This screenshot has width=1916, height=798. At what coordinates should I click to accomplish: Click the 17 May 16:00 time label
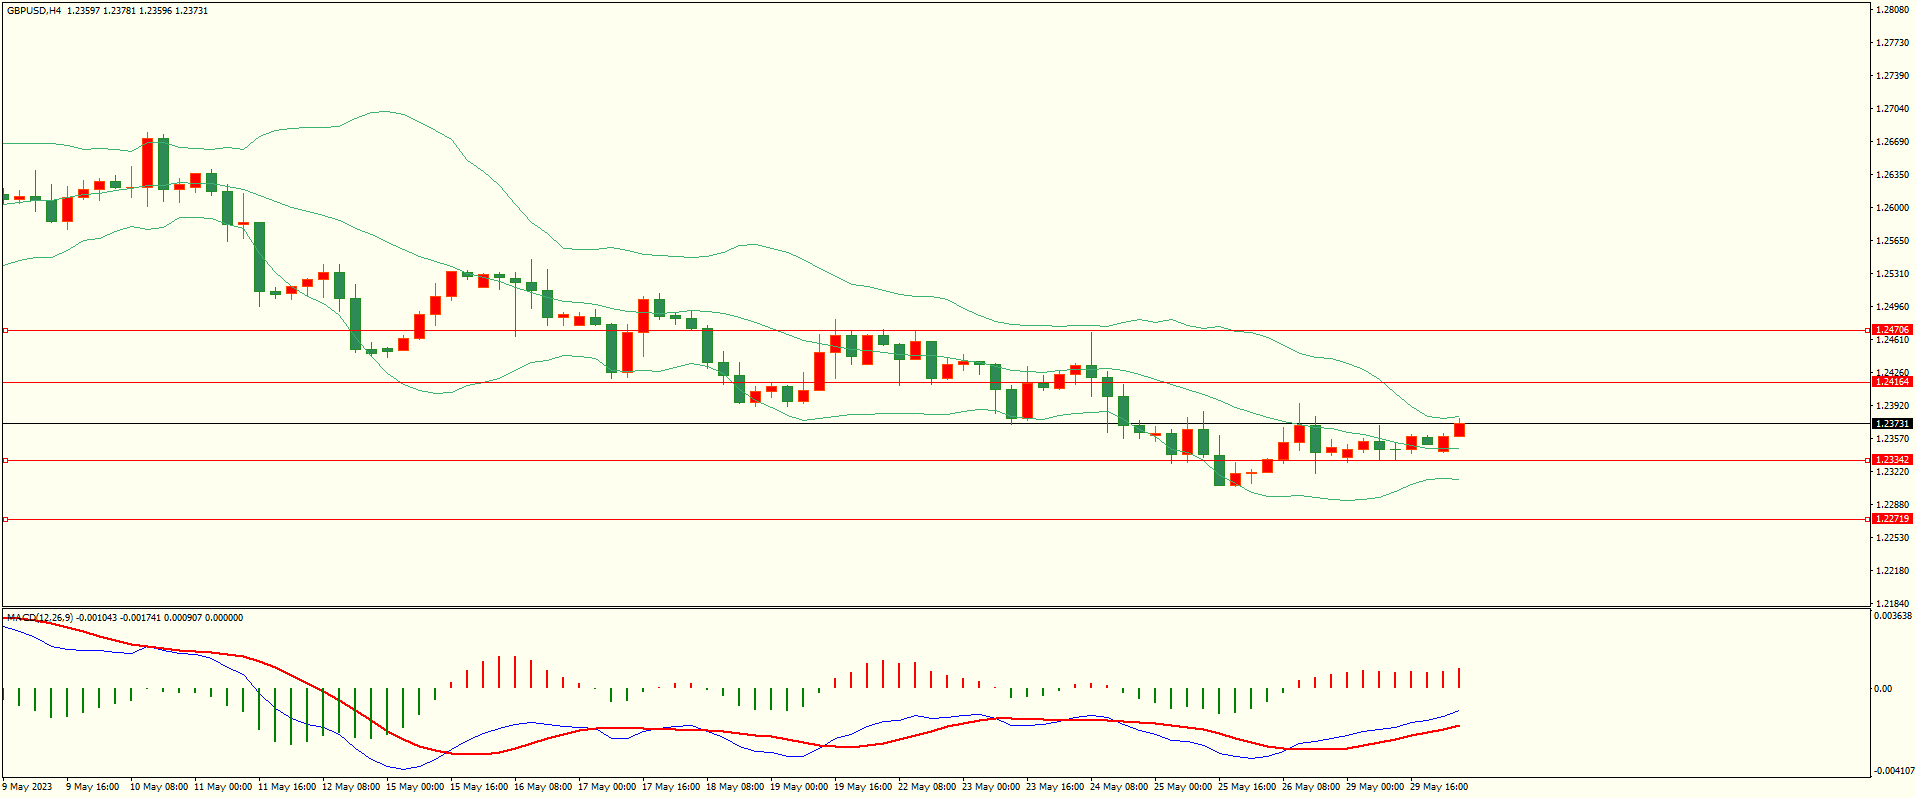pyautogui.click(x=671, y=787)
